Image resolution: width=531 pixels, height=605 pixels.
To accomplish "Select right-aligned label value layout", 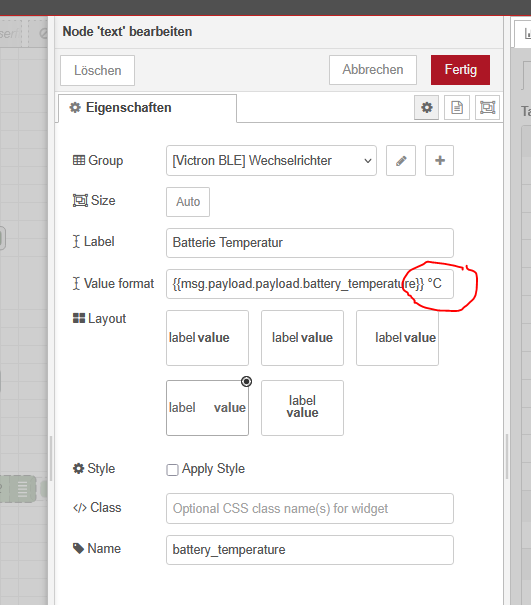I will point(397,338).
